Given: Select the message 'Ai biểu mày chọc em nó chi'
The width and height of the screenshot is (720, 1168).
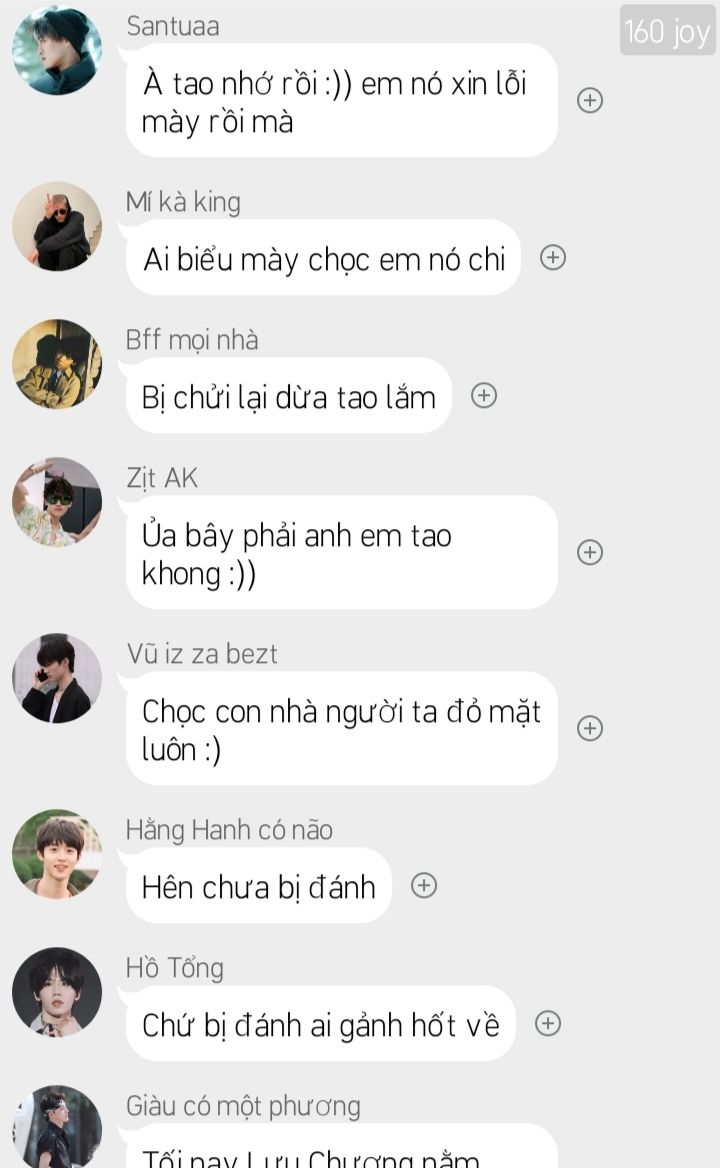Looking at the screenshot, I should [323, 258].
